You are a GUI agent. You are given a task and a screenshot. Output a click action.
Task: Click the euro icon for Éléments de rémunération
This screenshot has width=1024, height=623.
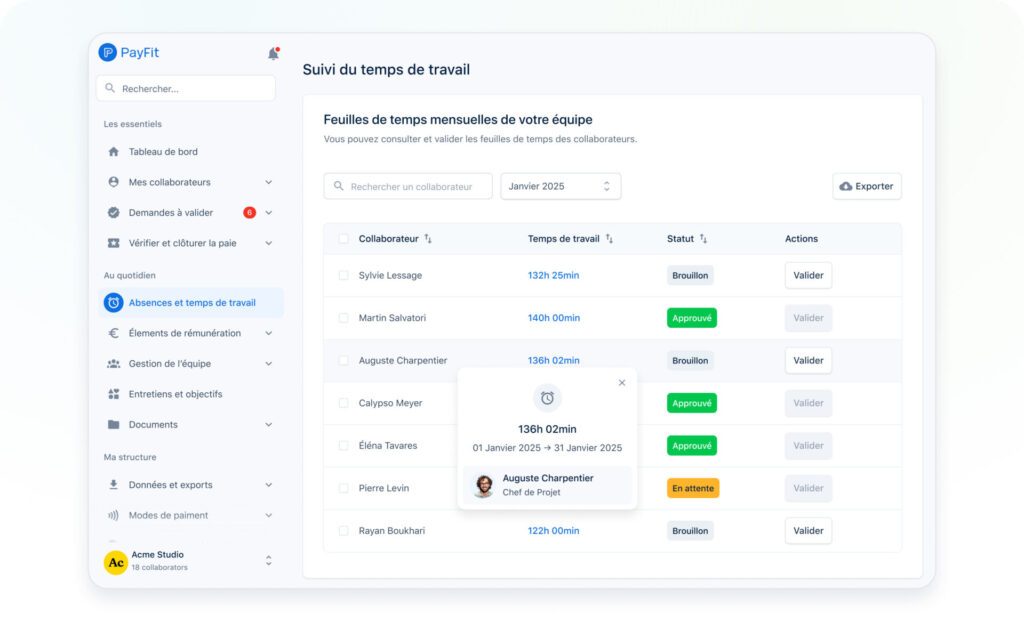pyautogui.click(x=113, y=333)
